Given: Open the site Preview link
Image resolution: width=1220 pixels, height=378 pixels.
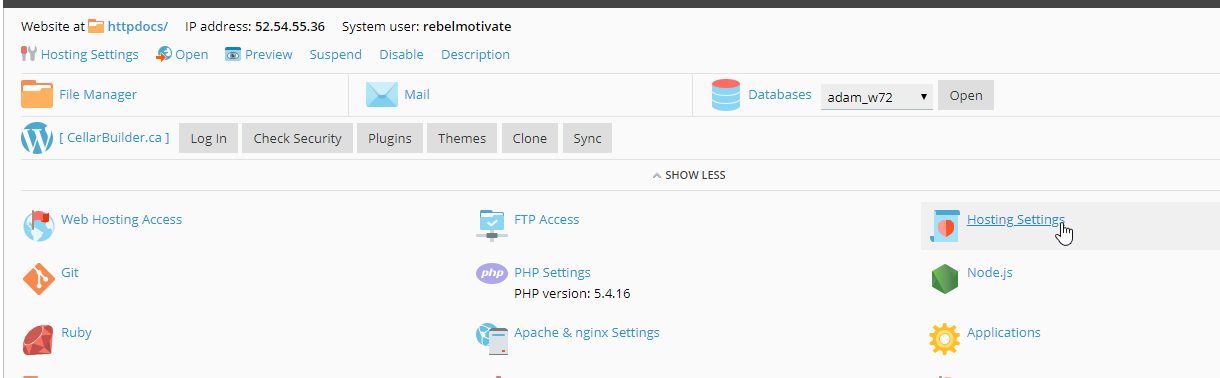Looking at the screenshot, I should pyautogui.click(x=269, y=55).
